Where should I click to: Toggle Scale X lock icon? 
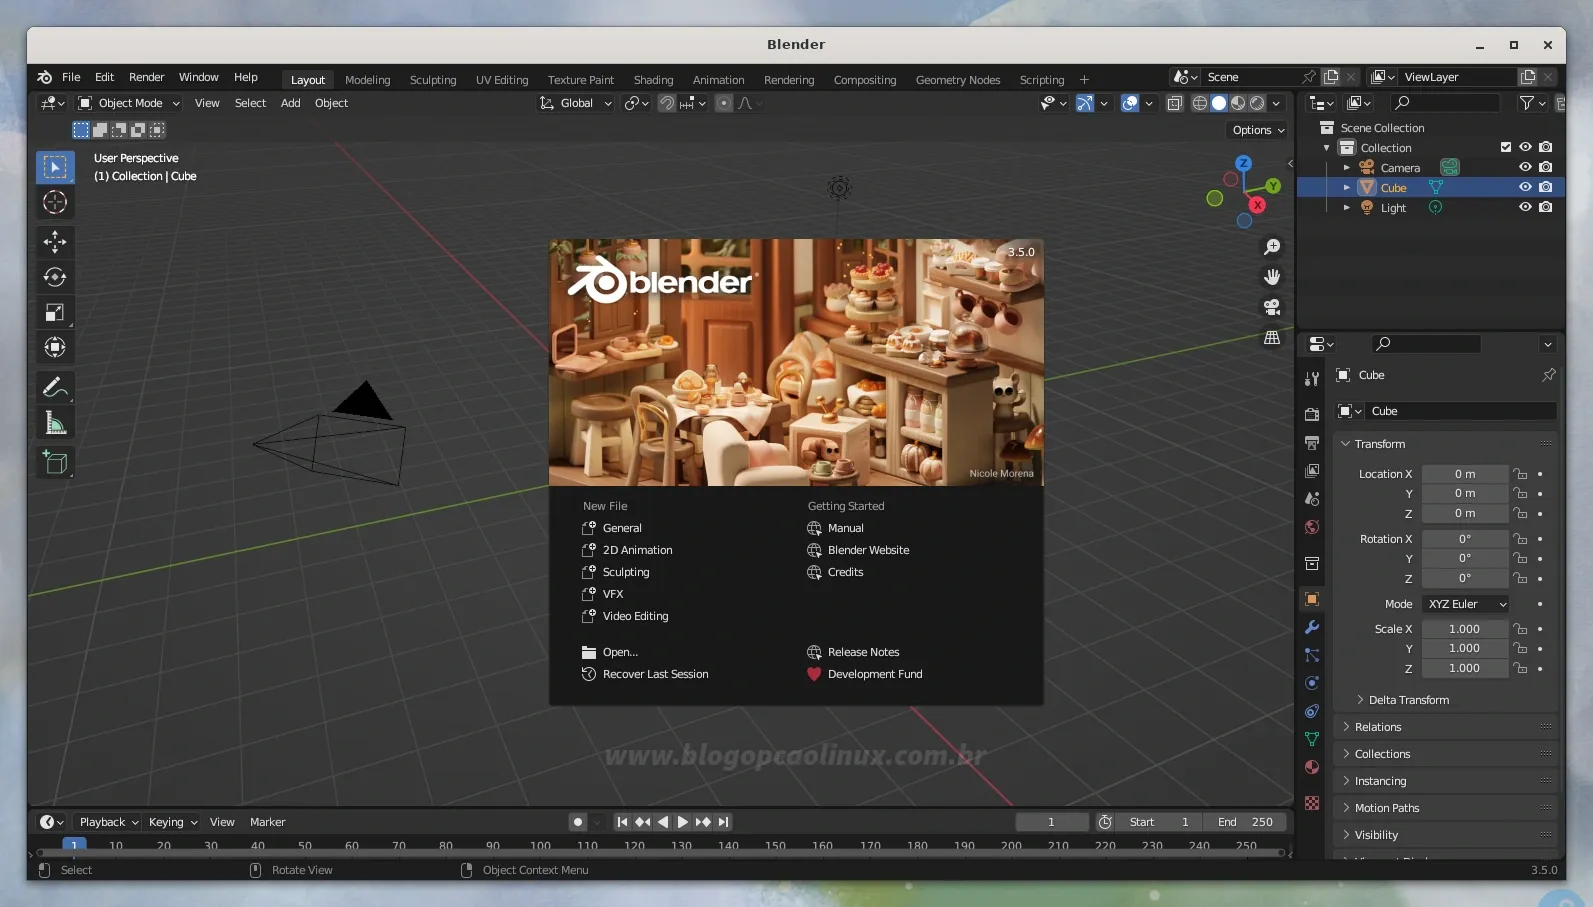tap(1520, 629)
